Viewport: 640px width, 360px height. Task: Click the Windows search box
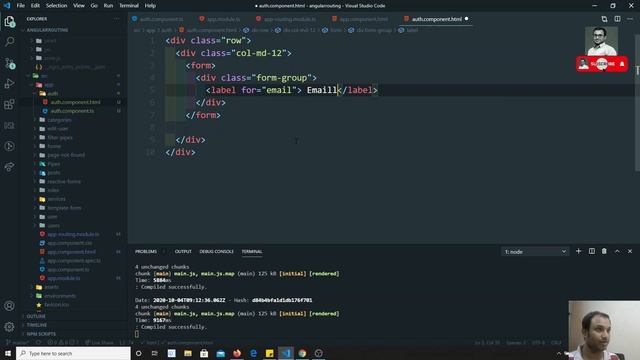tap(73, 353)
